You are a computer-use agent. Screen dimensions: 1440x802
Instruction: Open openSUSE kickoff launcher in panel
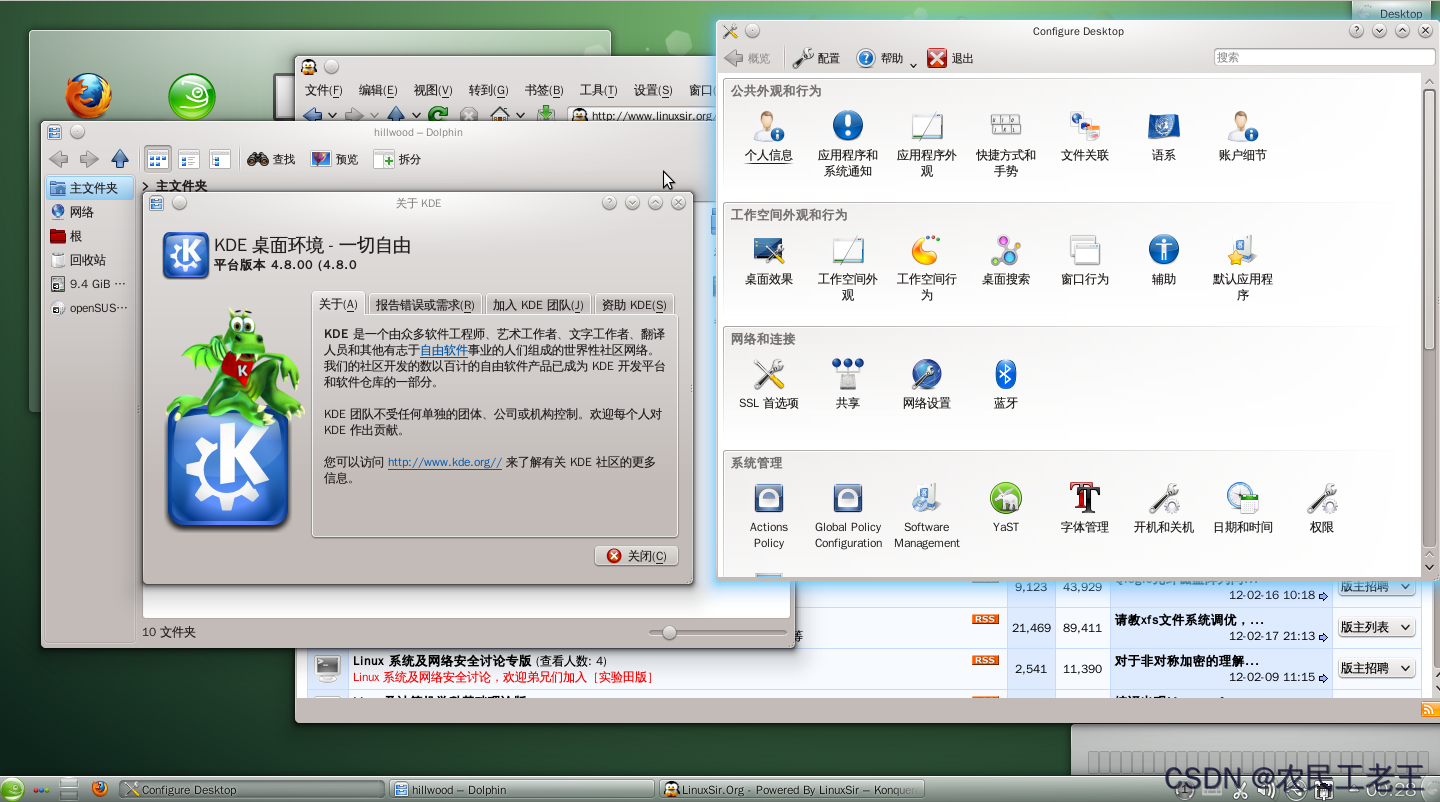[x=12, y=789]
